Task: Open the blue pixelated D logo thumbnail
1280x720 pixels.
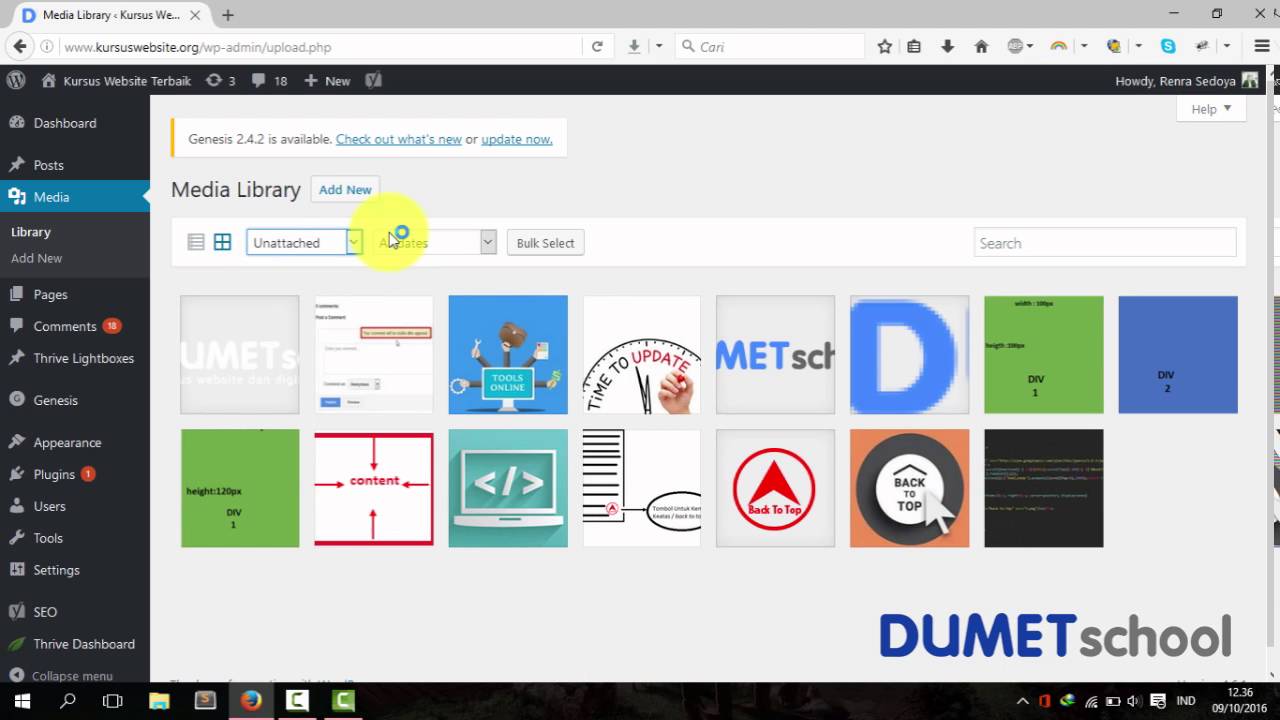Action: point(910,354)
